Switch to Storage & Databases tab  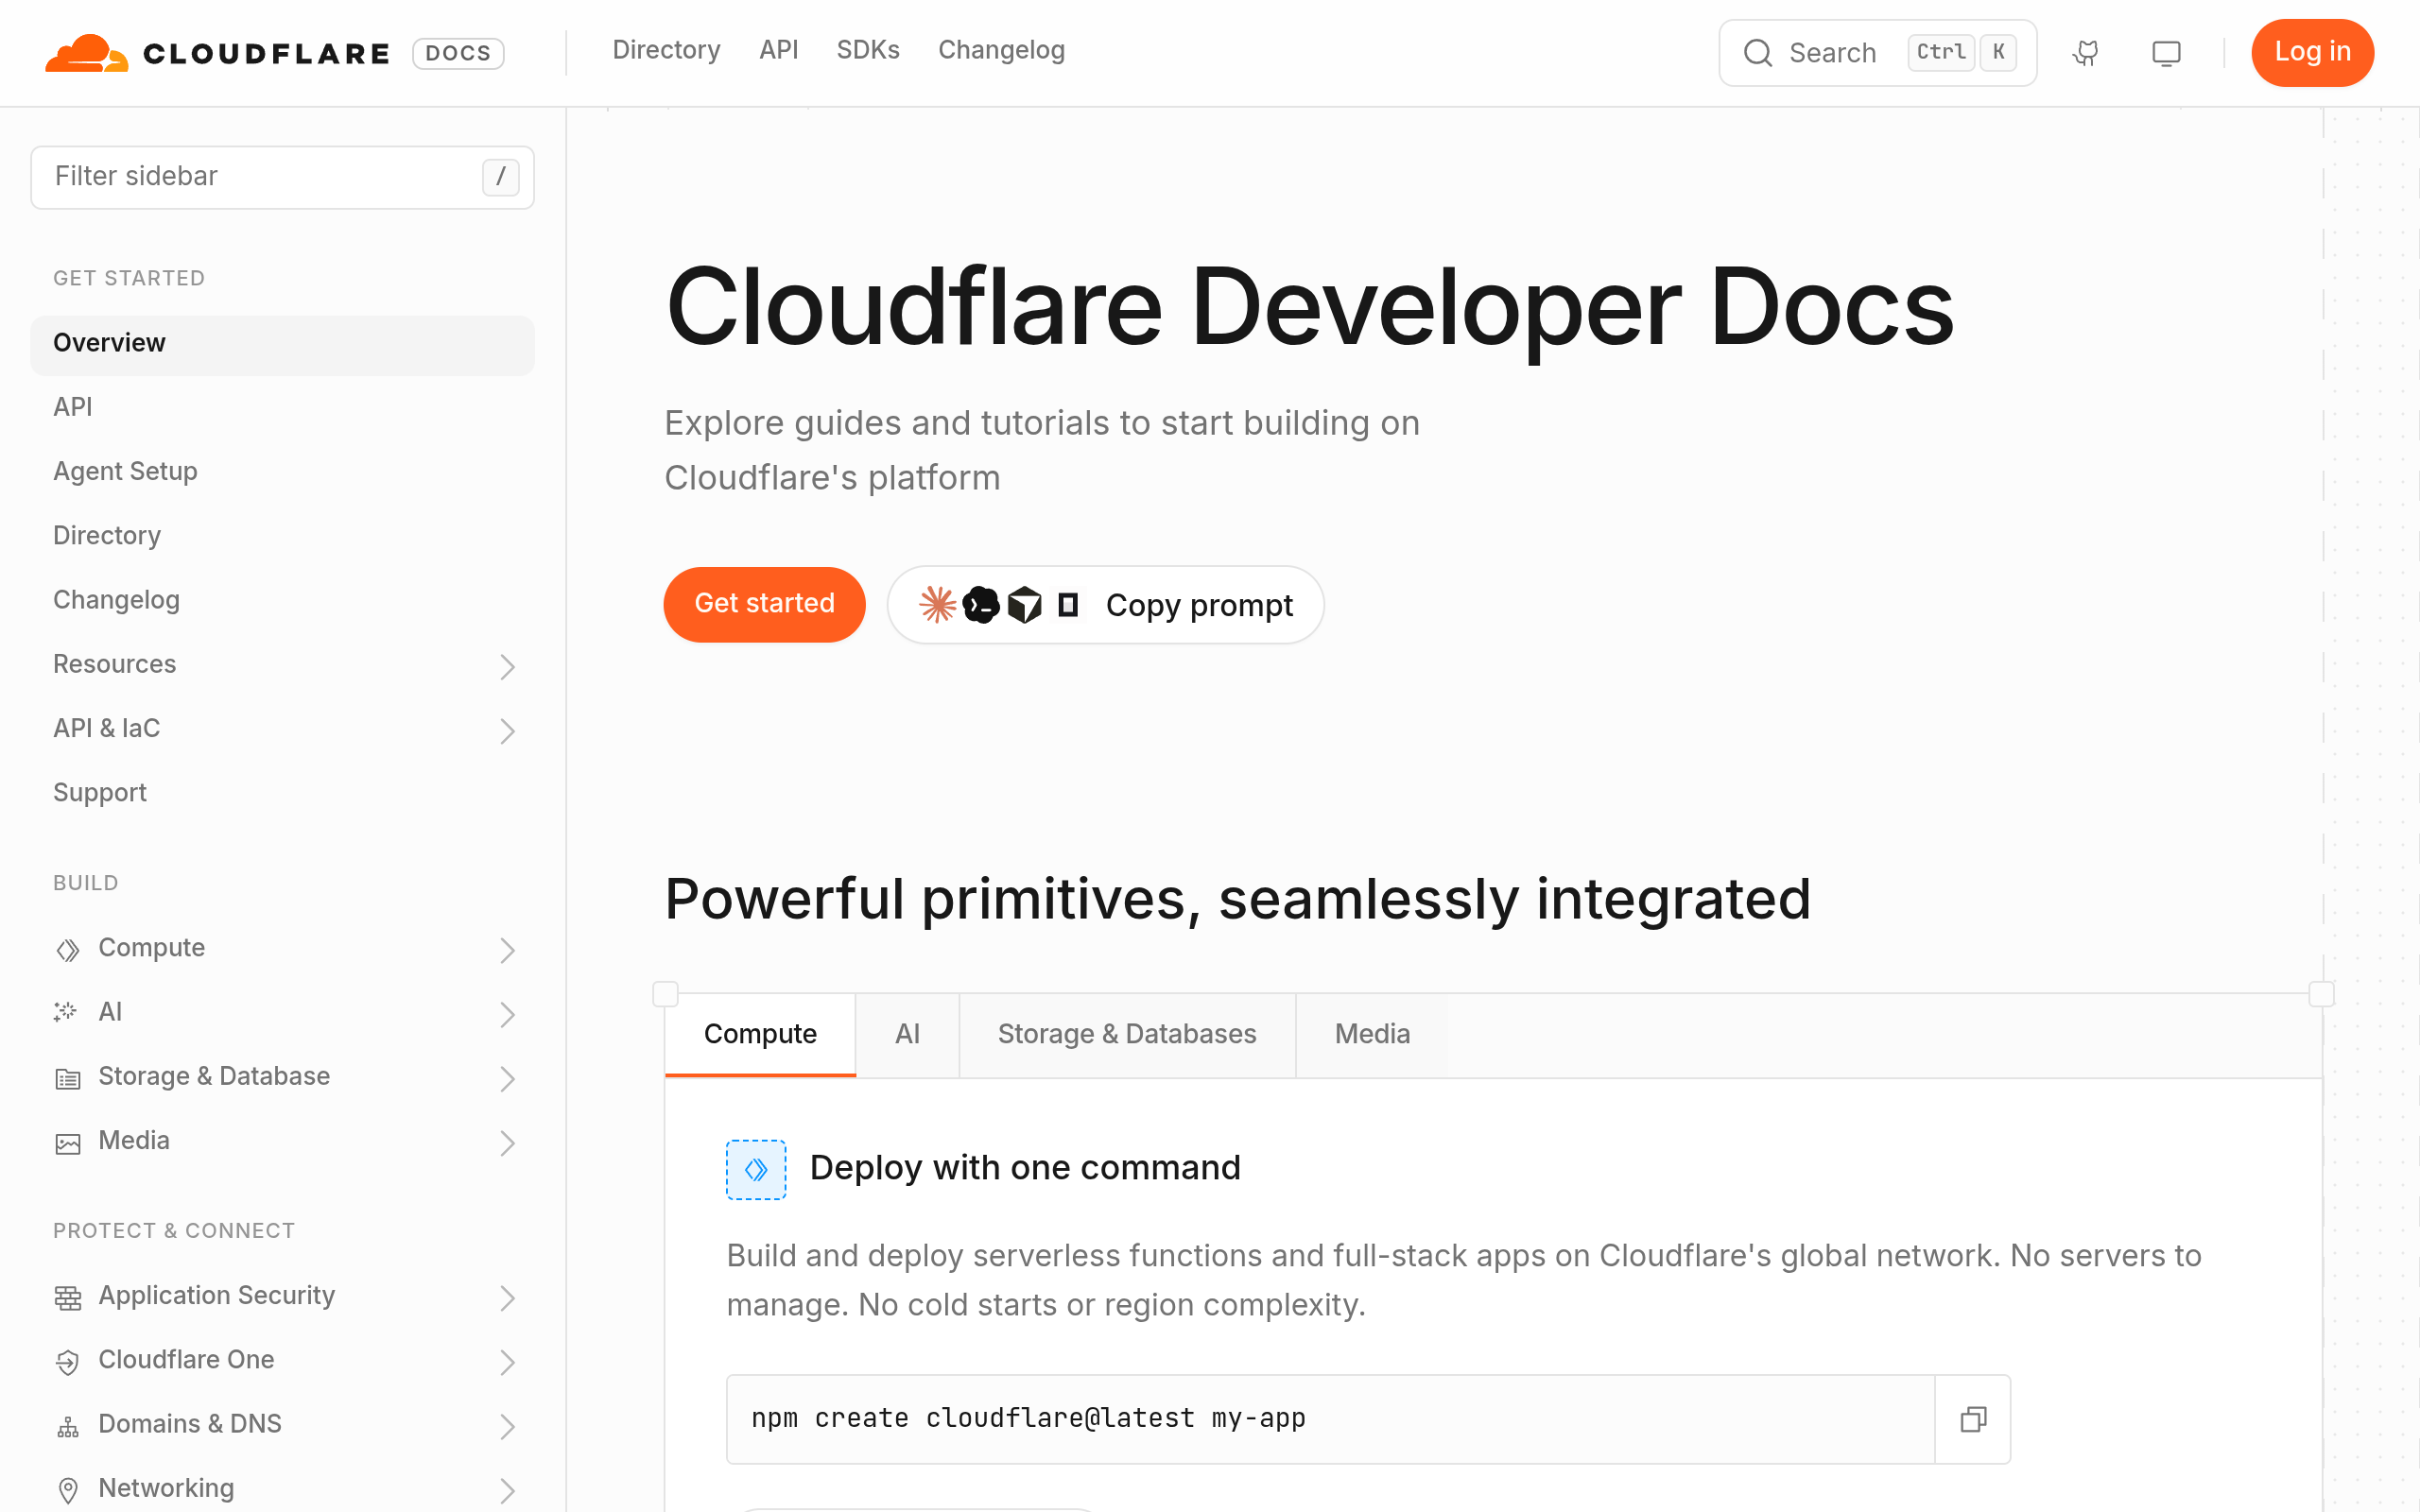[x=1127, y=1034]
